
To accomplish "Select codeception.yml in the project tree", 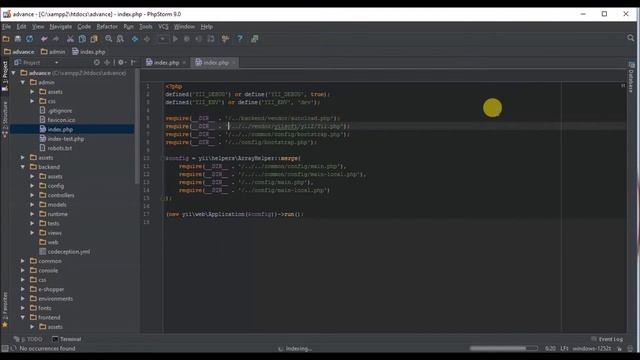I will pos(64,251).
